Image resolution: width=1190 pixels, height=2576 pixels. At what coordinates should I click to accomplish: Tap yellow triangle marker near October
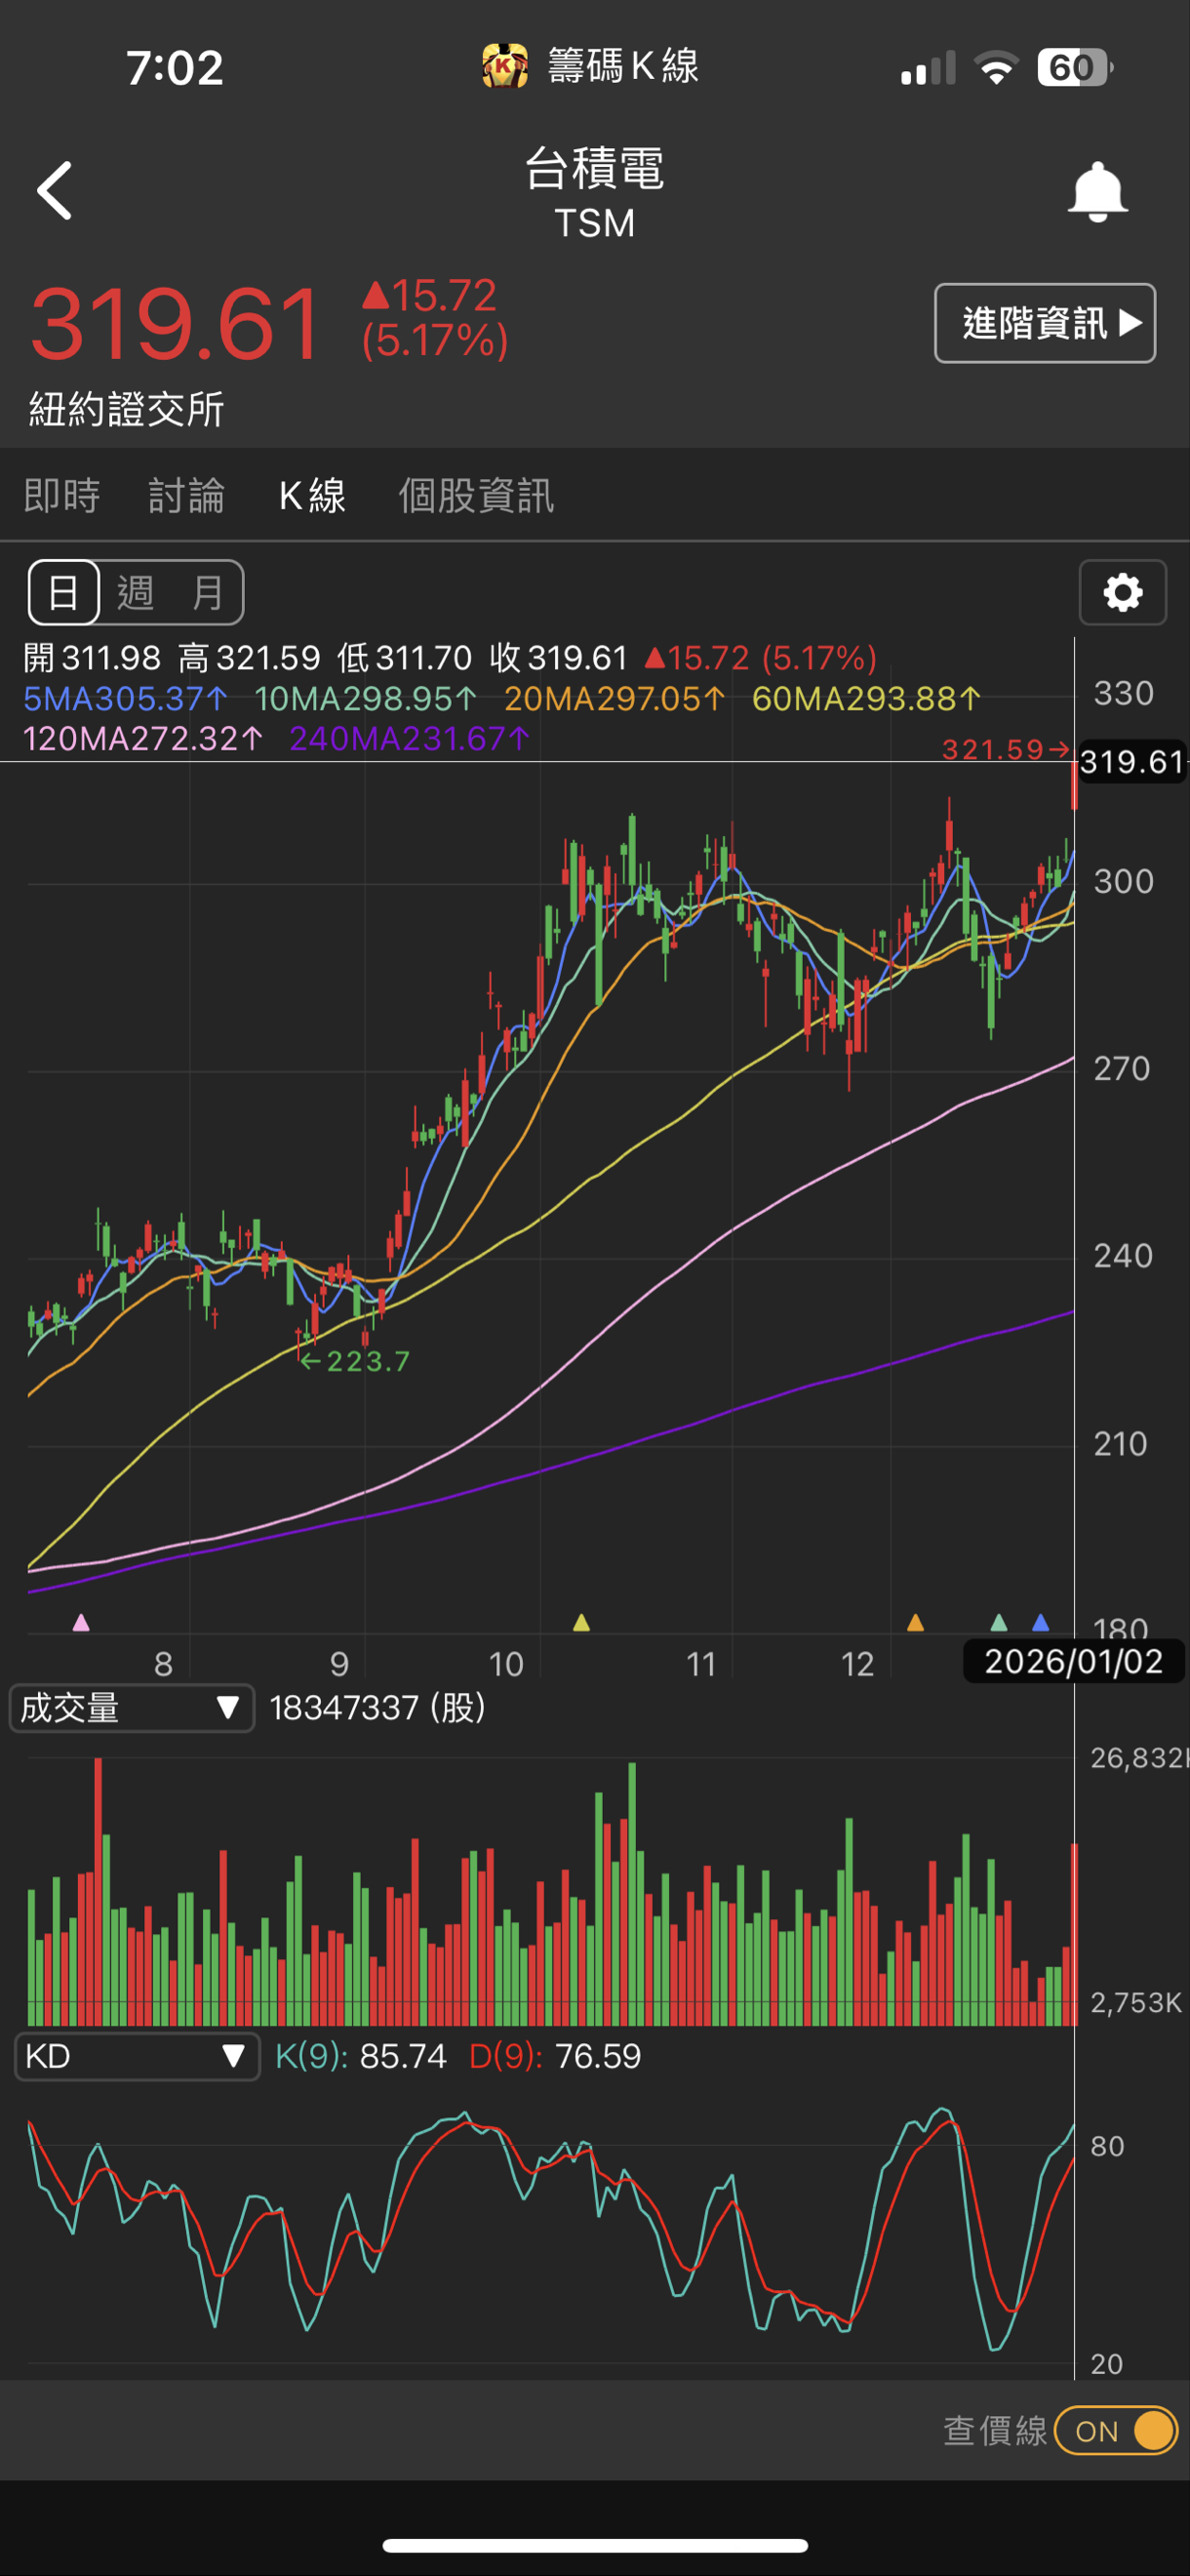point(581,1622)
